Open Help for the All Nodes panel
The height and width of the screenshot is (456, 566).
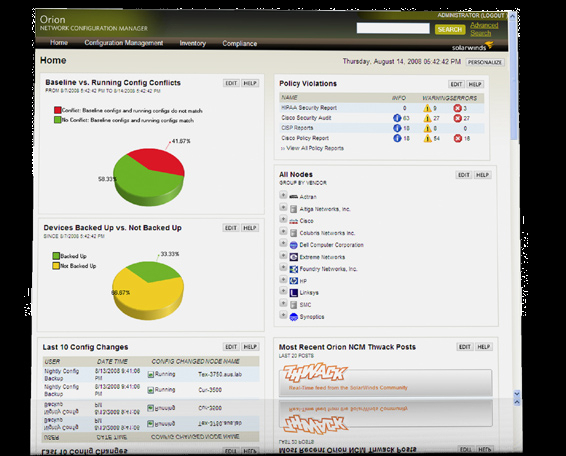pyautogui.click(x=482, y=175)
